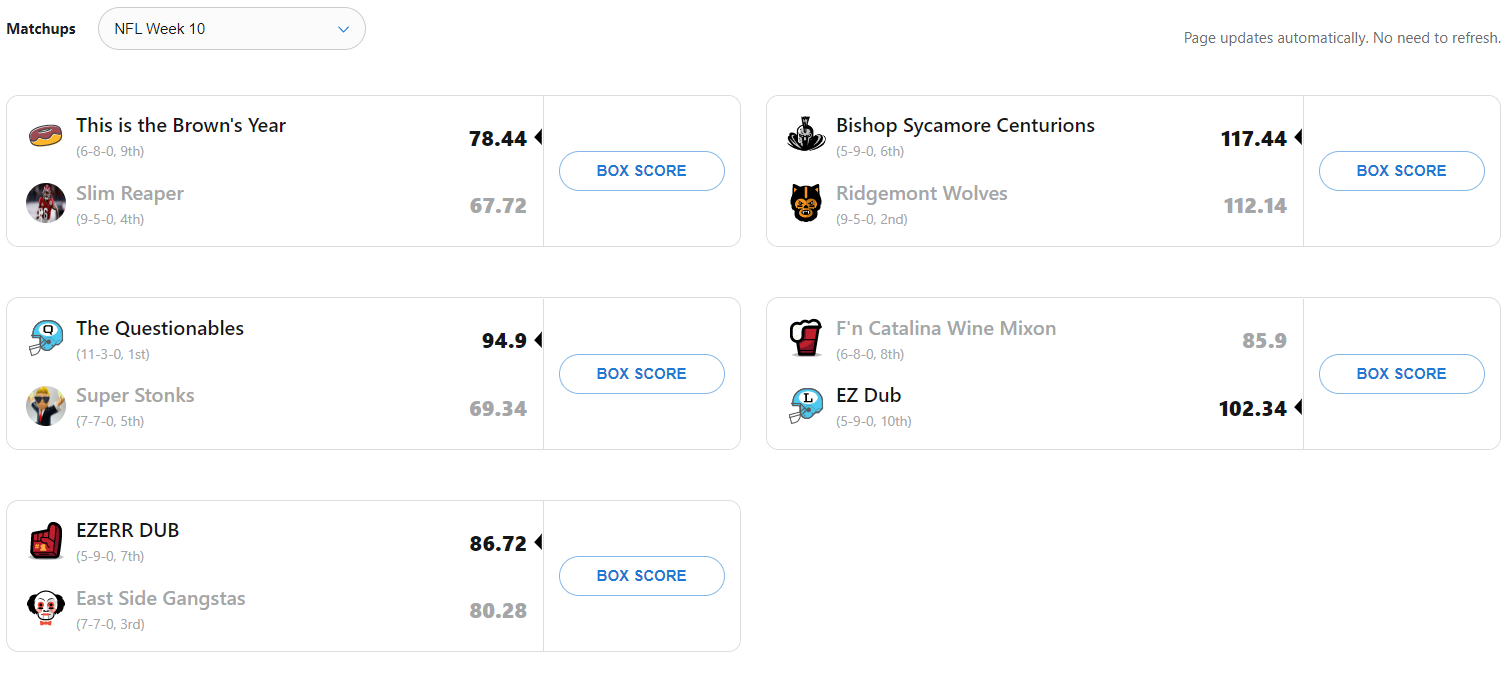
Task: Click the Super Stonks team avatar
Action: tap(46, 406)
